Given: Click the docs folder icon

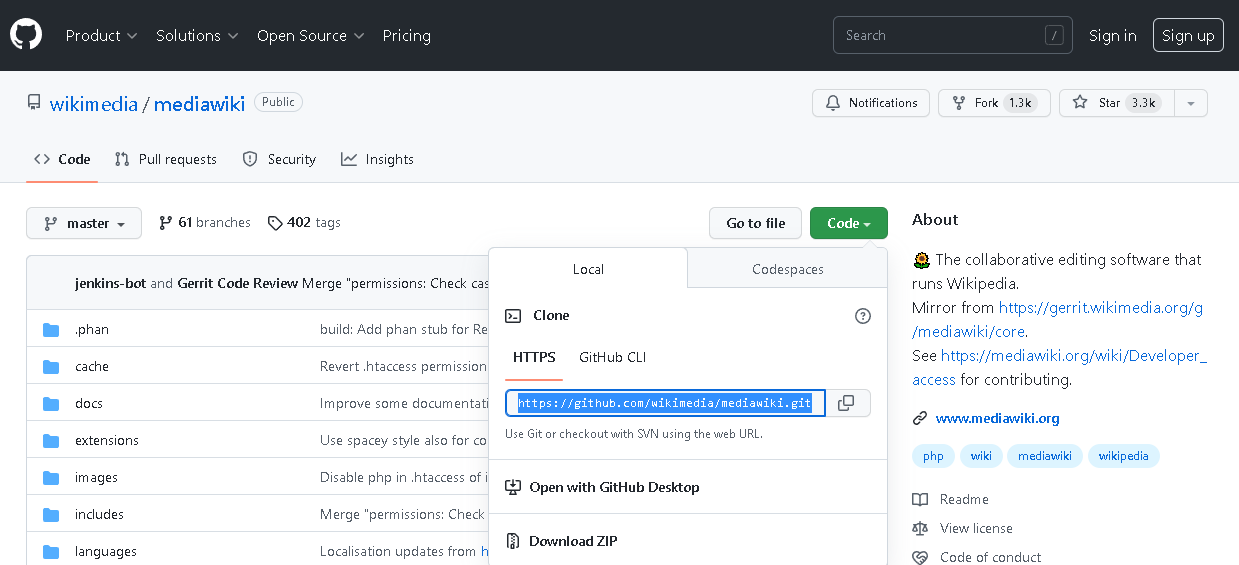Looking at the screenshot, I should click(x=51, y=404).
